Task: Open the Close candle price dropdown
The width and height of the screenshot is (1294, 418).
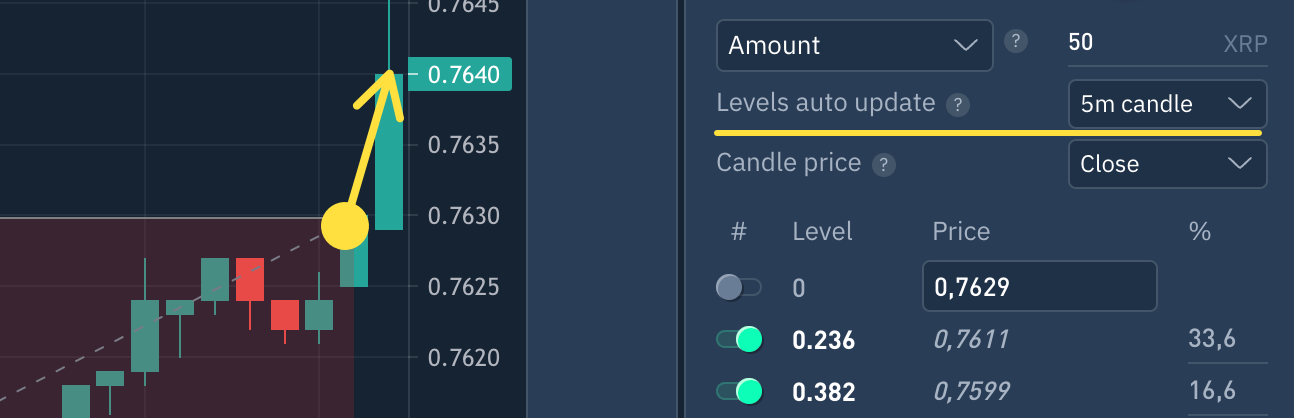Action: pos(1167,164)
